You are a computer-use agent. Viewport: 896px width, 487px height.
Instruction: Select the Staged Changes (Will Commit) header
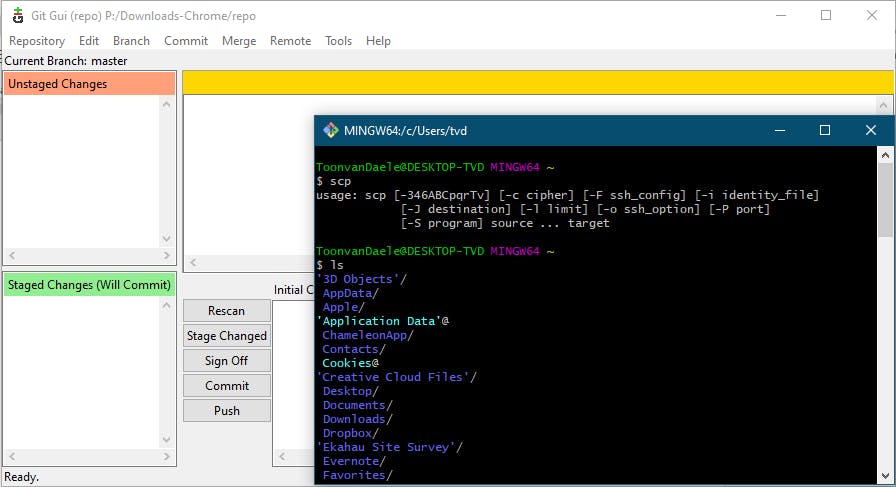pos(89,285)
